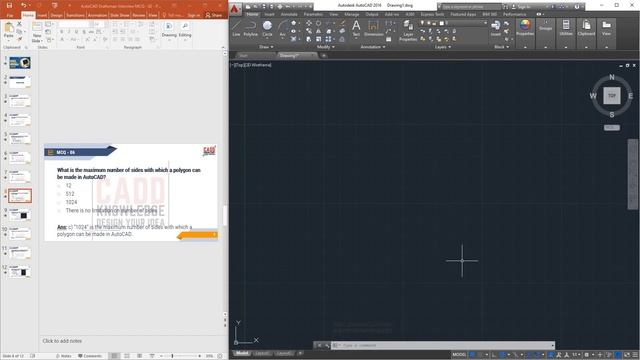
Task: Click the Model tab in AutoCAD
Action: (242, 353)
